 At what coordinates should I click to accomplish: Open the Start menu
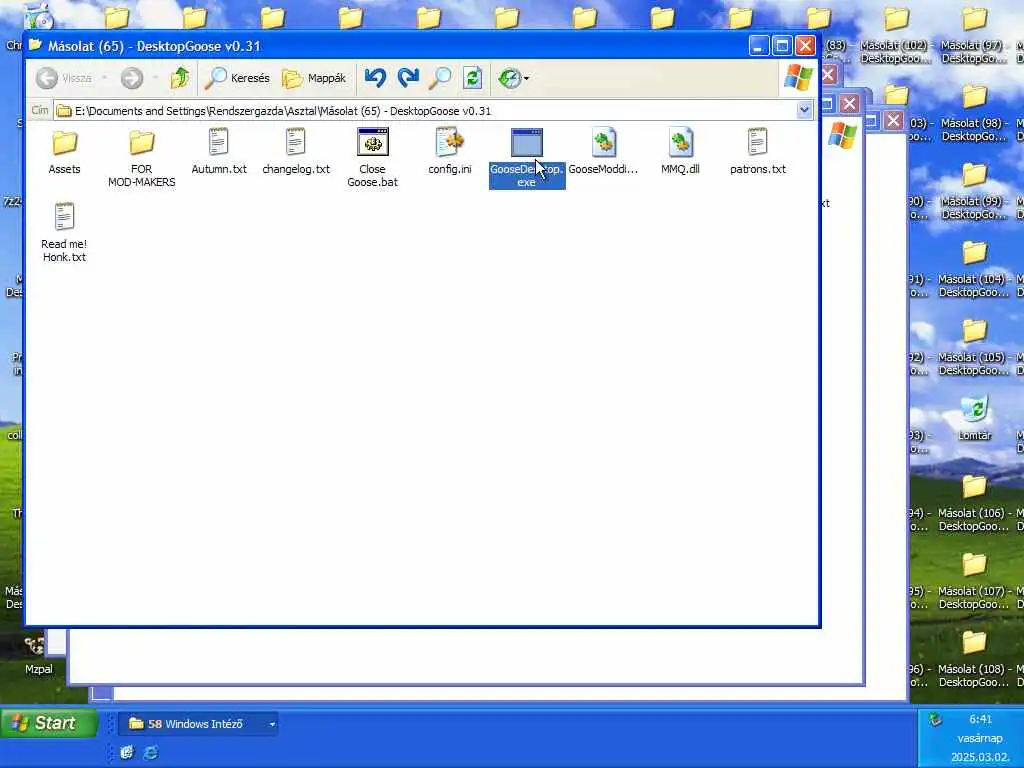48,723
